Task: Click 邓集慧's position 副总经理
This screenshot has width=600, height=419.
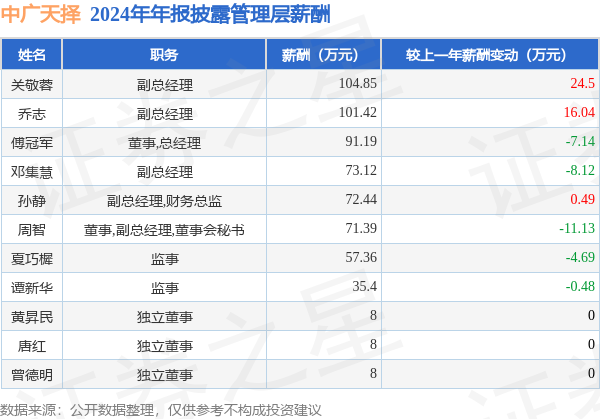Action: (165, 172)
